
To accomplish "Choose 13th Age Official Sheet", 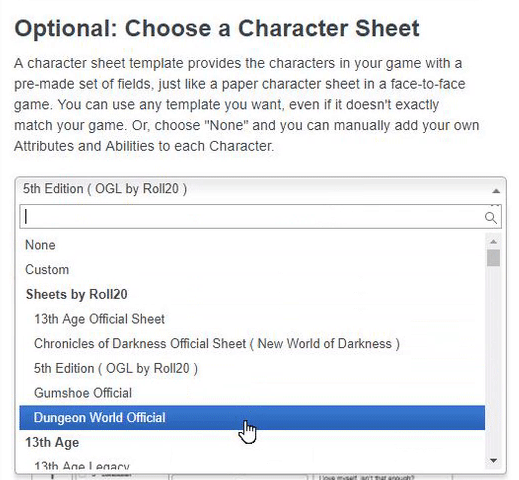I will click(252, 319).
